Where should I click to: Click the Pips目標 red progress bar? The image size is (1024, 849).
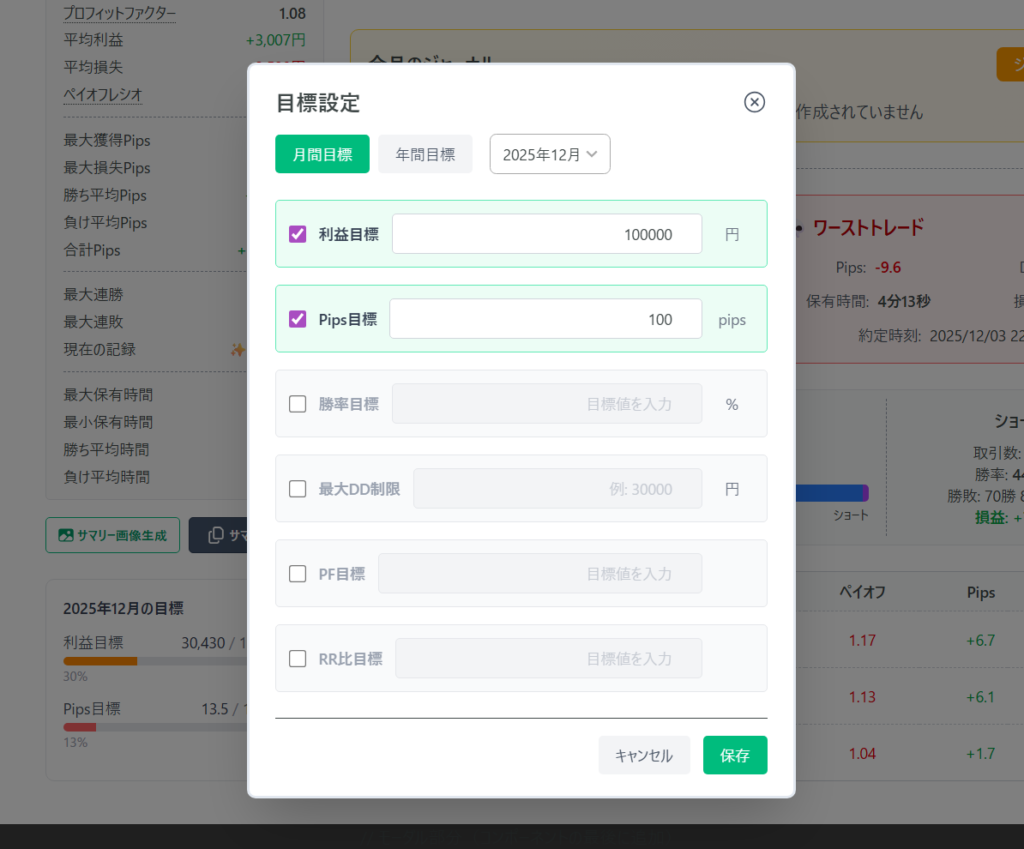[x=80, y=727]
